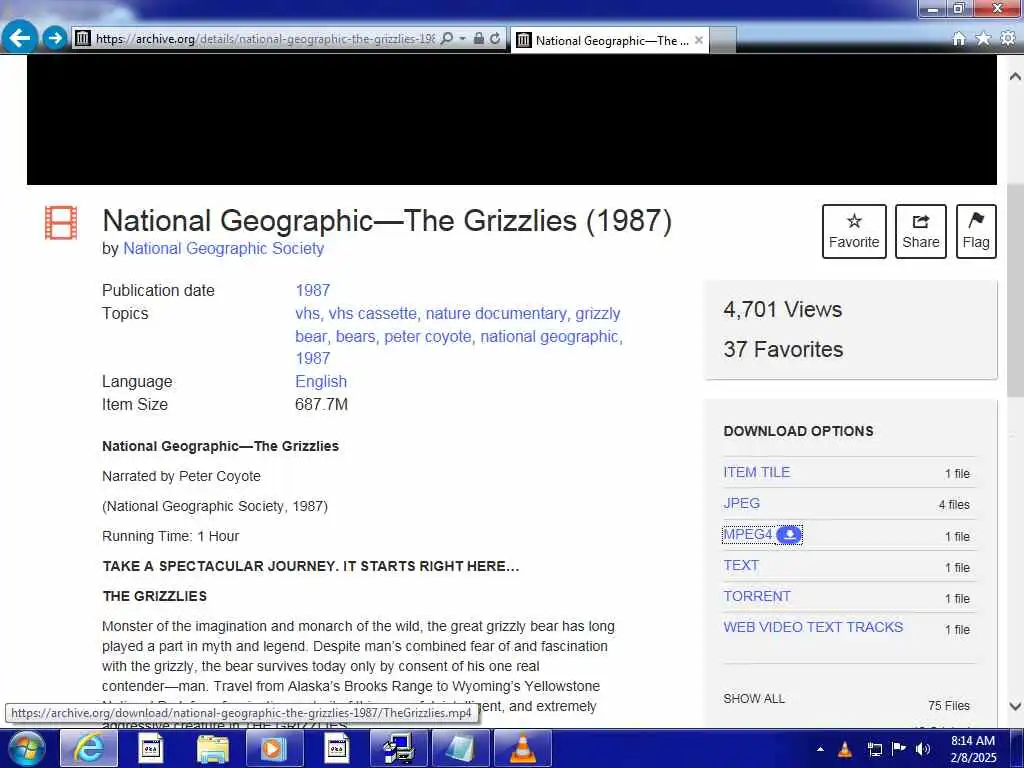
Task: Flag this item with the Flag button
Action: coord(976,231)
